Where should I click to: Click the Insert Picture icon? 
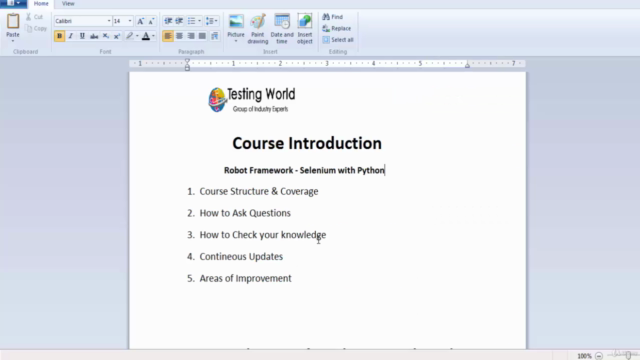pyautogui.click(x=236, y=21)
